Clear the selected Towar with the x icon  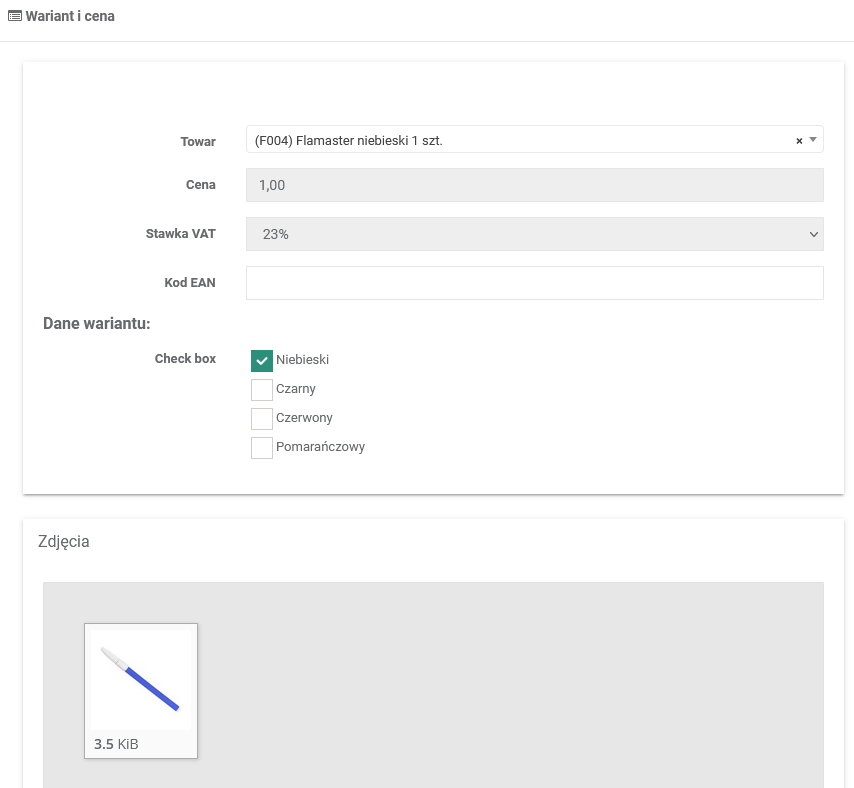[x=799, y=141]
